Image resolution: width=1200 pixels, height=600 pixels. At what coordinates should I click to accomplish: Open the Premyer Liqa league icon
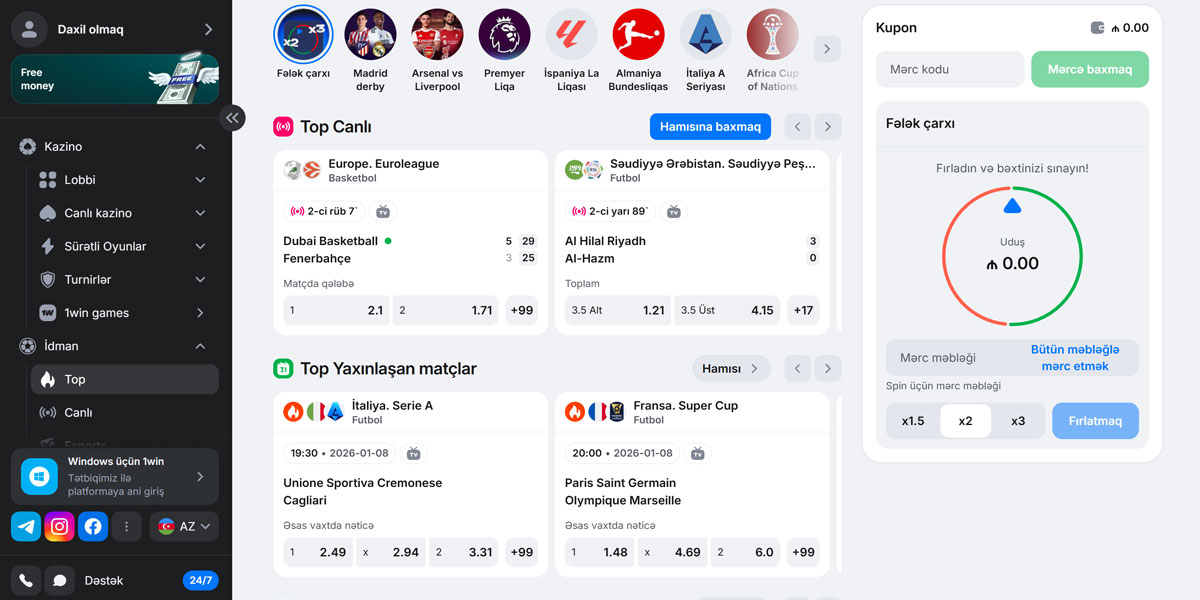504,35
